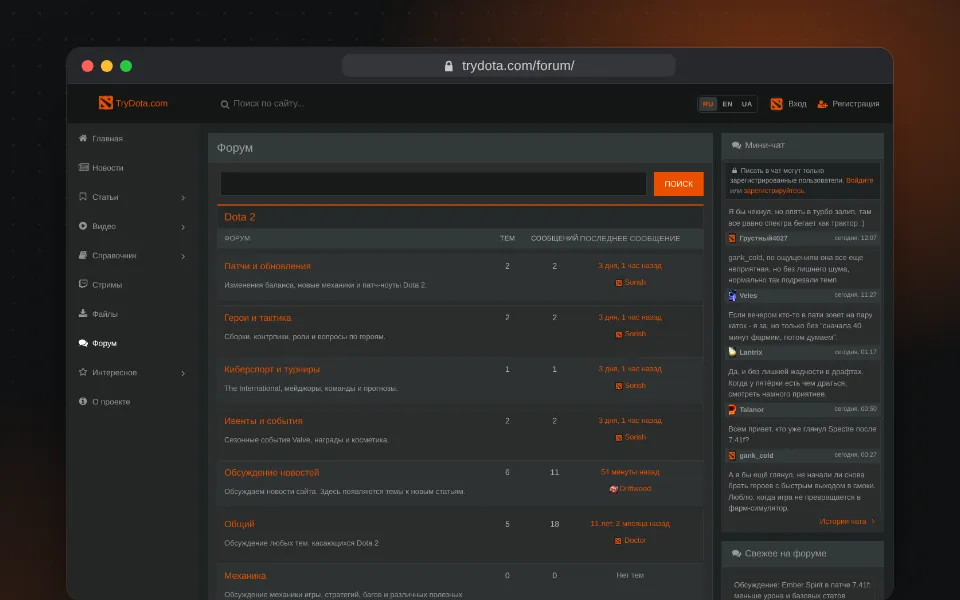Click the Регистрация link
The height and width of the screenshot is (600, 960).
point(855,104)
